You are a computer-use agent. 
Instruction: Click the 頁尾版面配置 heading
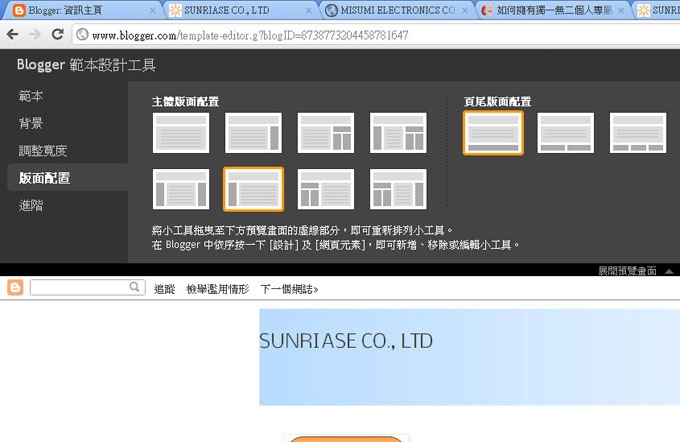(497, 101)
